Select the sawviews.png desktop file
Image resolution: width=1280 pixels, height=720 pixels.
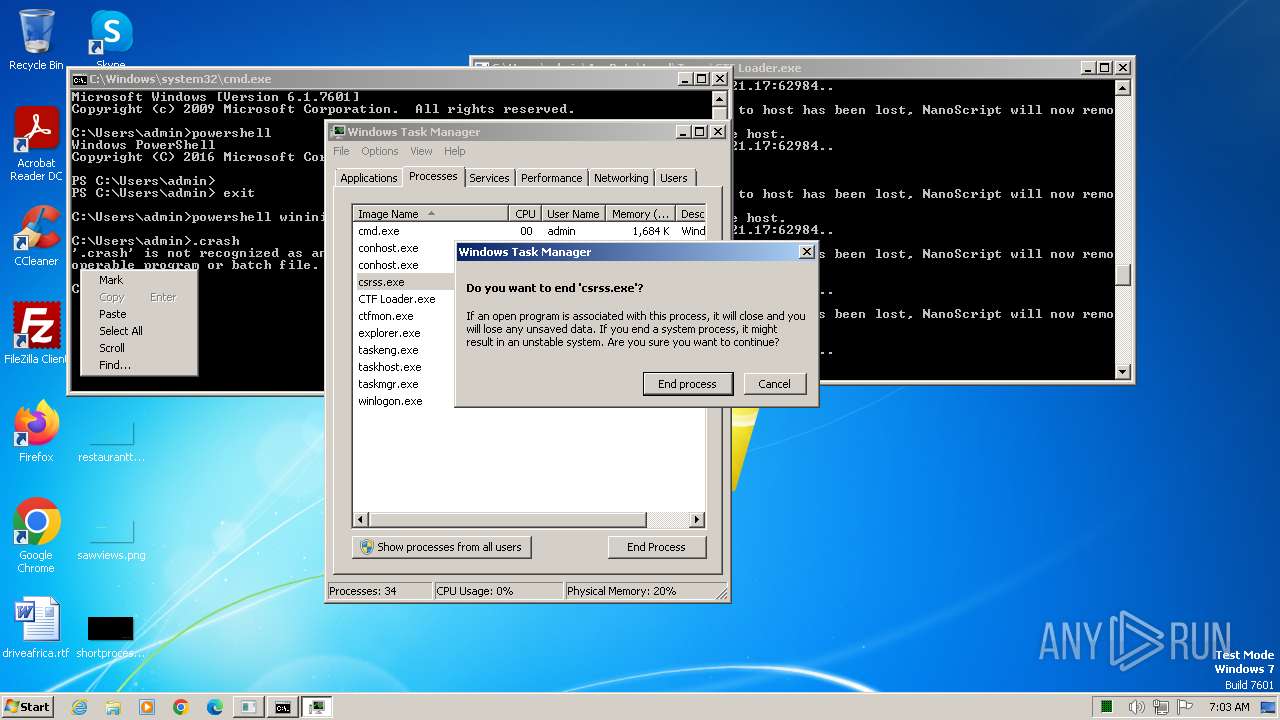tap(111, 536)
